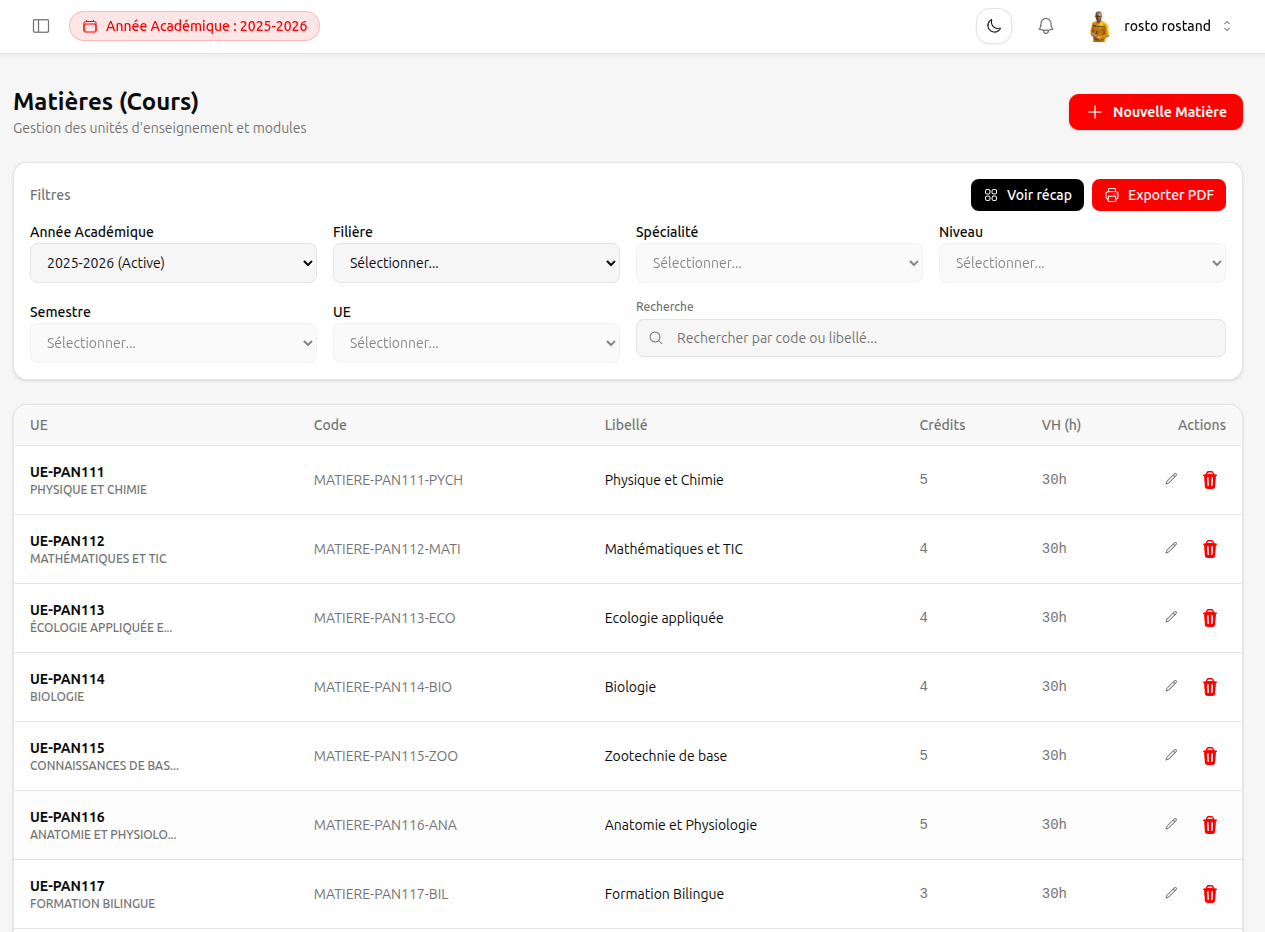Image resolution: width=1265 pixels, height=932 pixels.
Task: Edit the Zootechnie de base row
Action: [x=1171, y=755]
